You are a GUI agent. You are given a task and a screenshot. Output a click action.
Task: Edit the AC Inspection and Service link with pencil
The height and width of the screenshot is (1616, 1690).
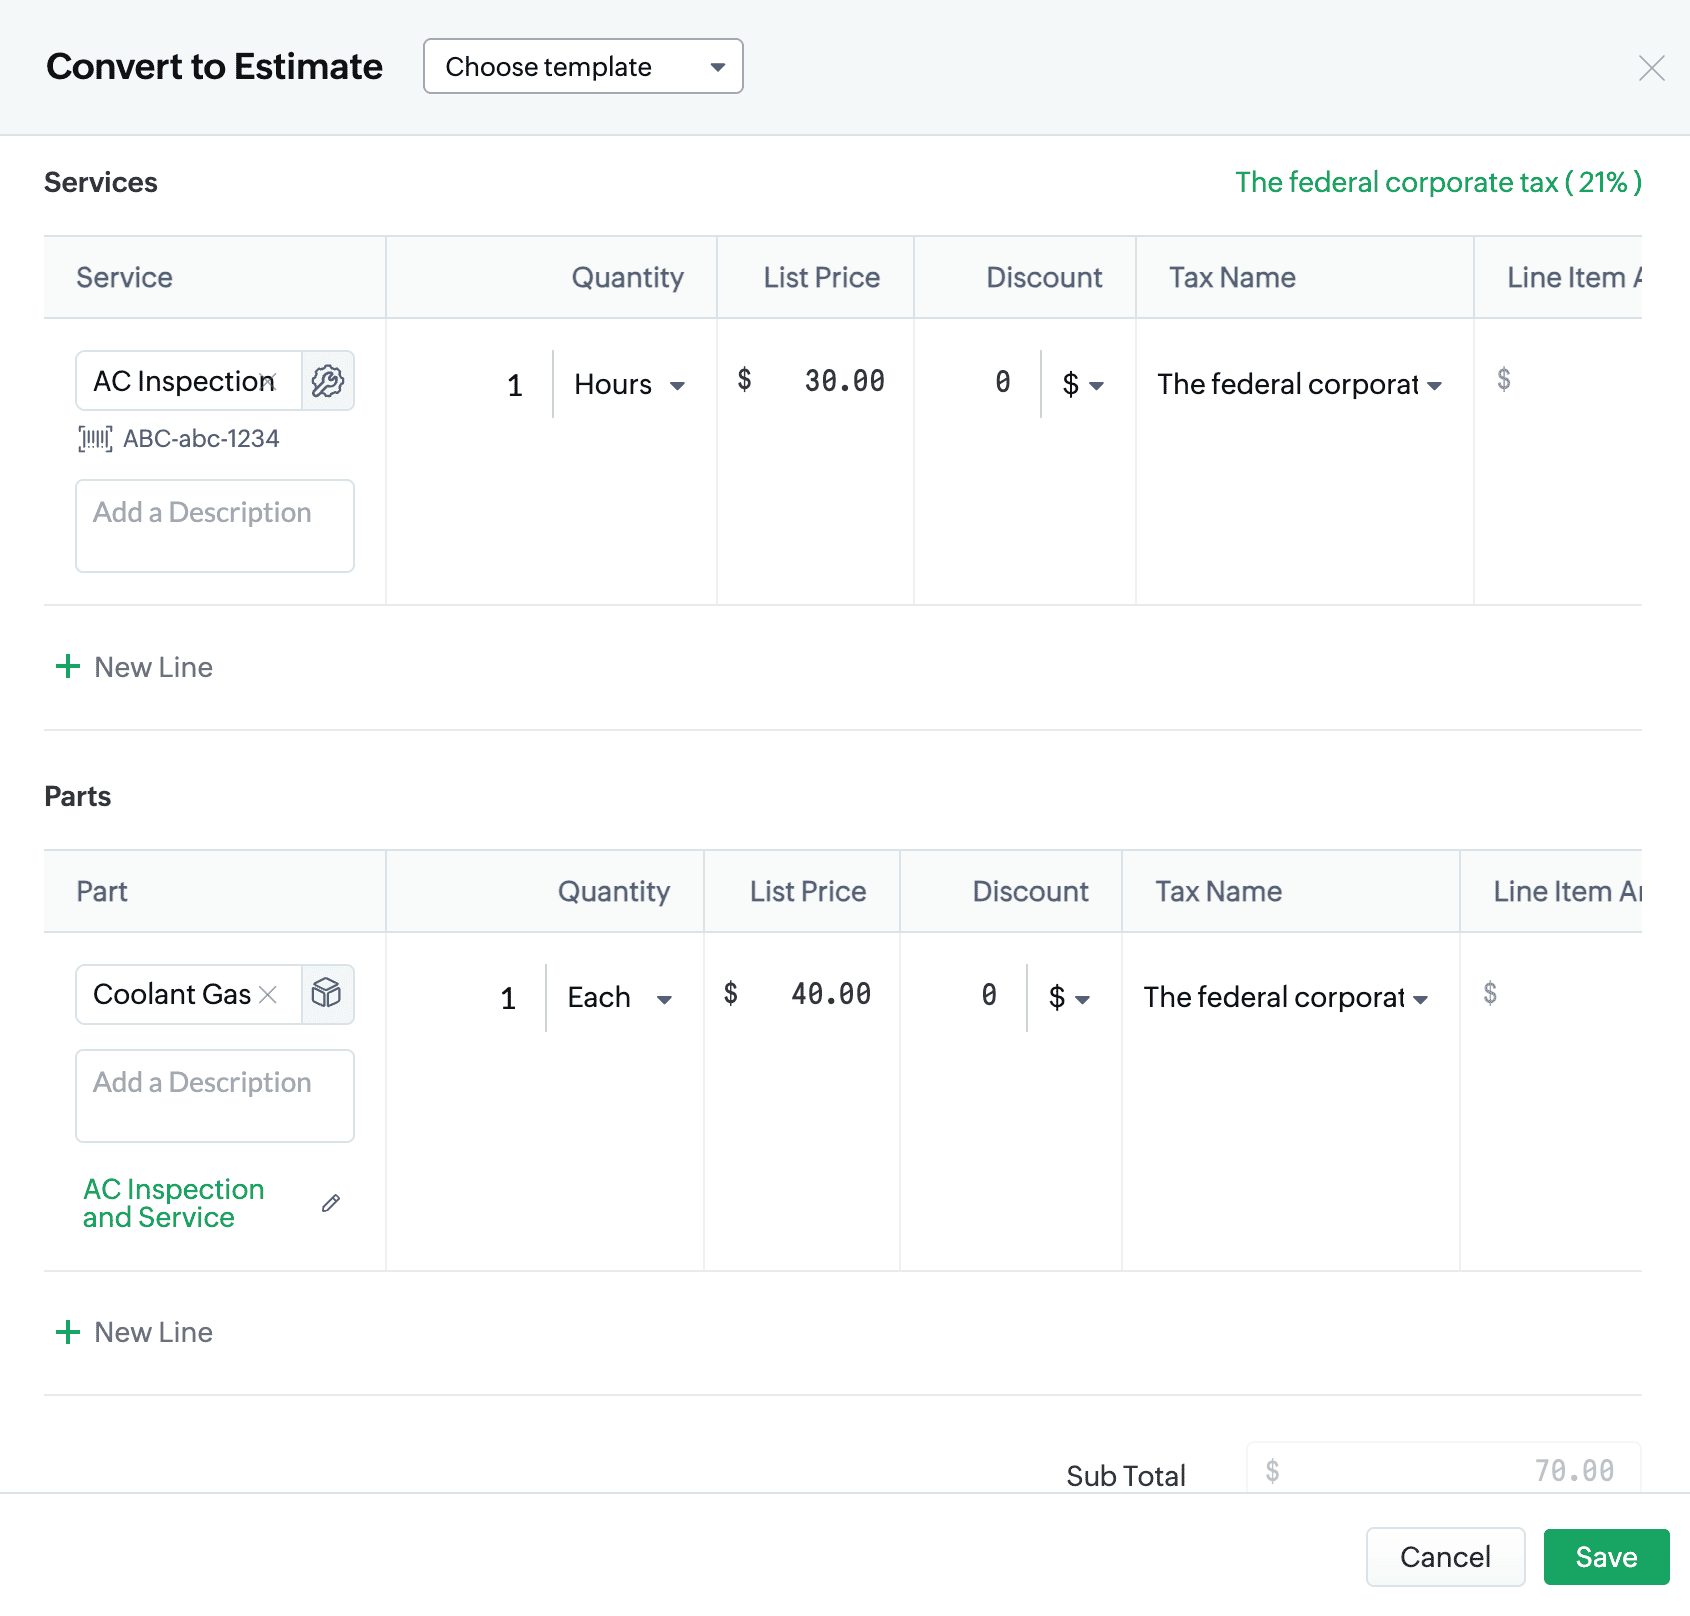331,1203
